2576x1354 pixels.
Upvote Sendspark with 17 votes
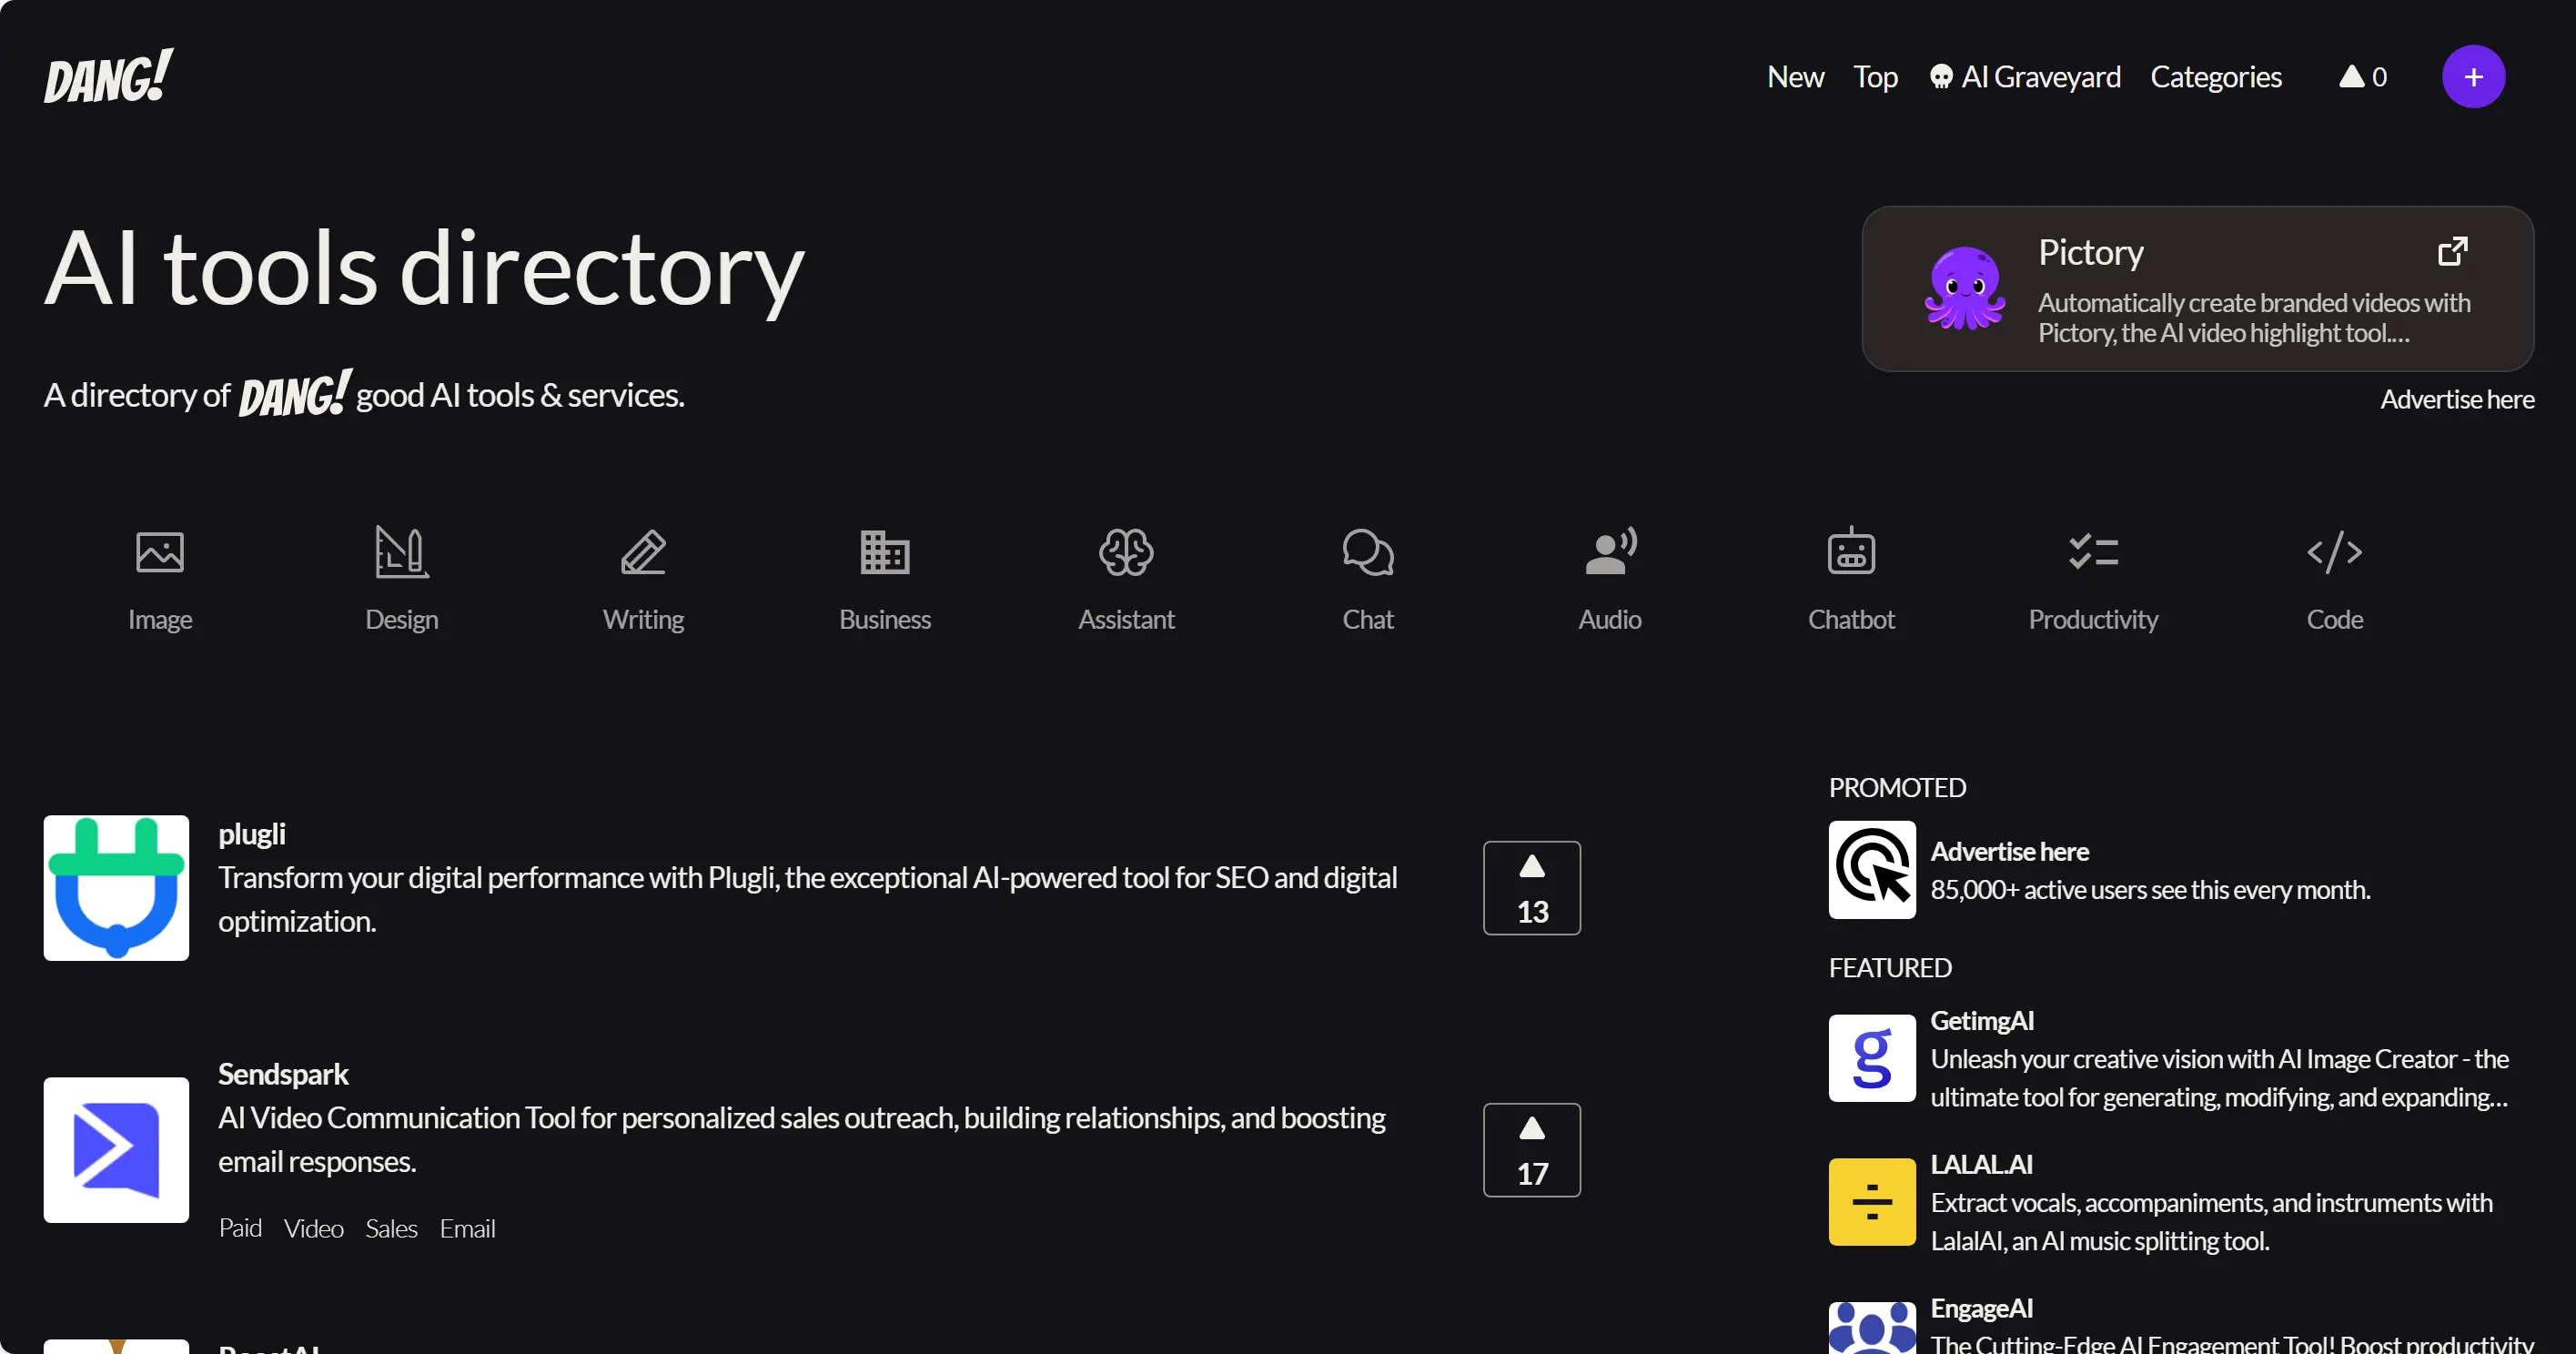coord(1532,1150)
